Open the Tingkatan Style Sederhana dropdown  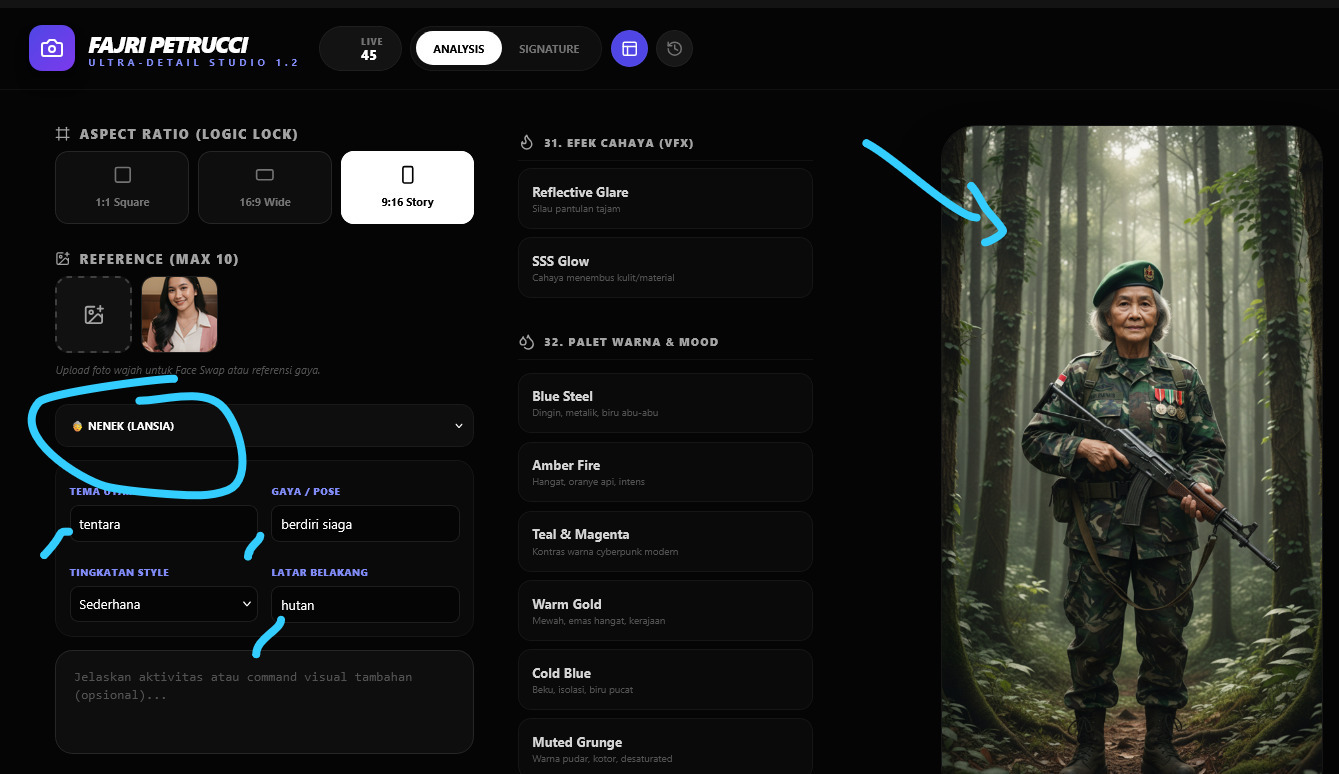tap(164, 604)
